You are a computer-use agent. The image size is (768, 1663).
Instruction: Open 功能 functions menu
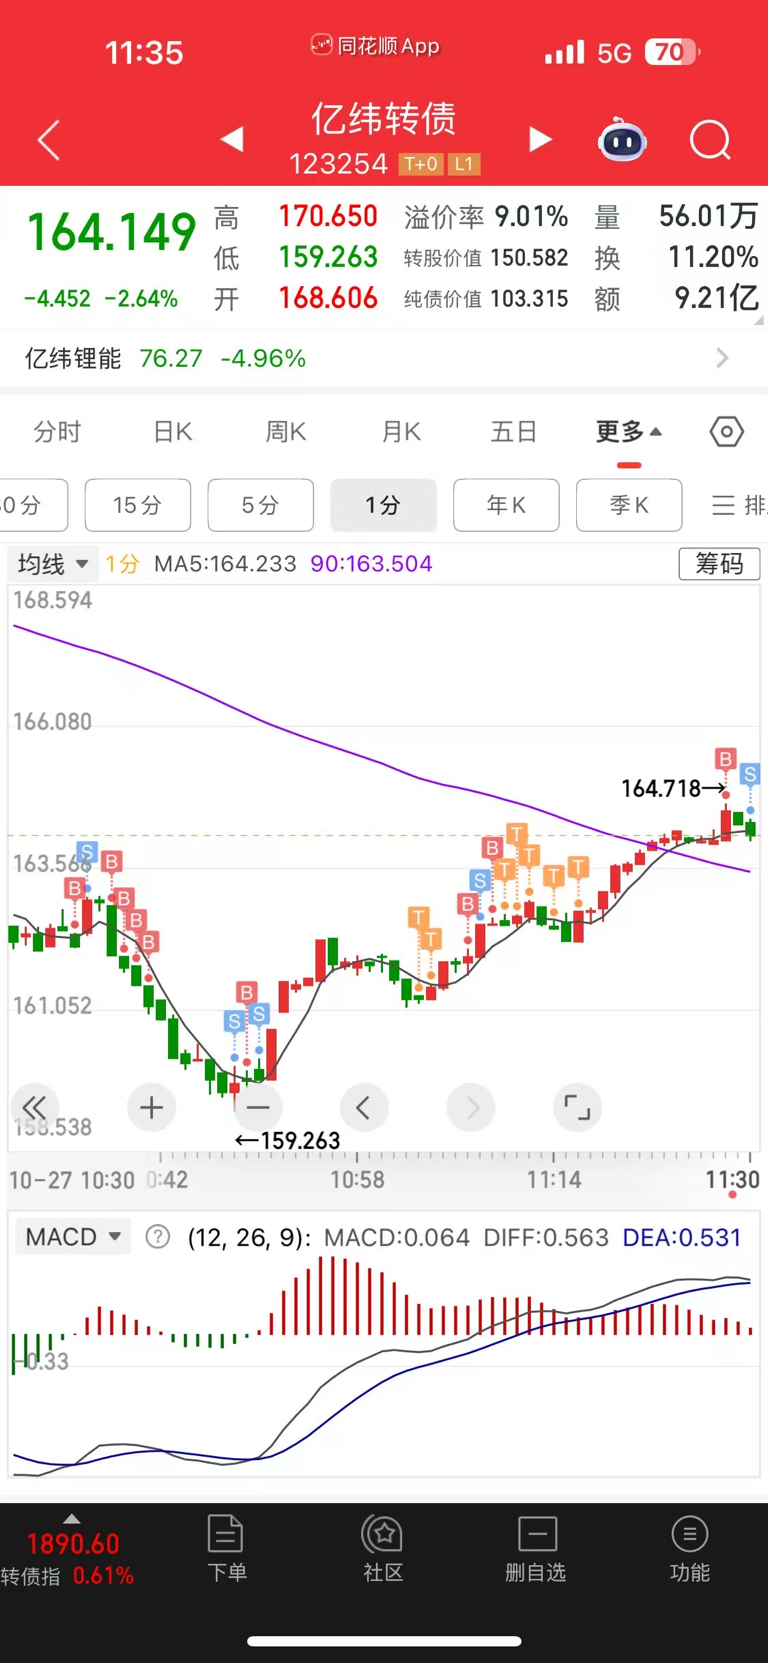pyautogui.click(x=689, y=1548)
